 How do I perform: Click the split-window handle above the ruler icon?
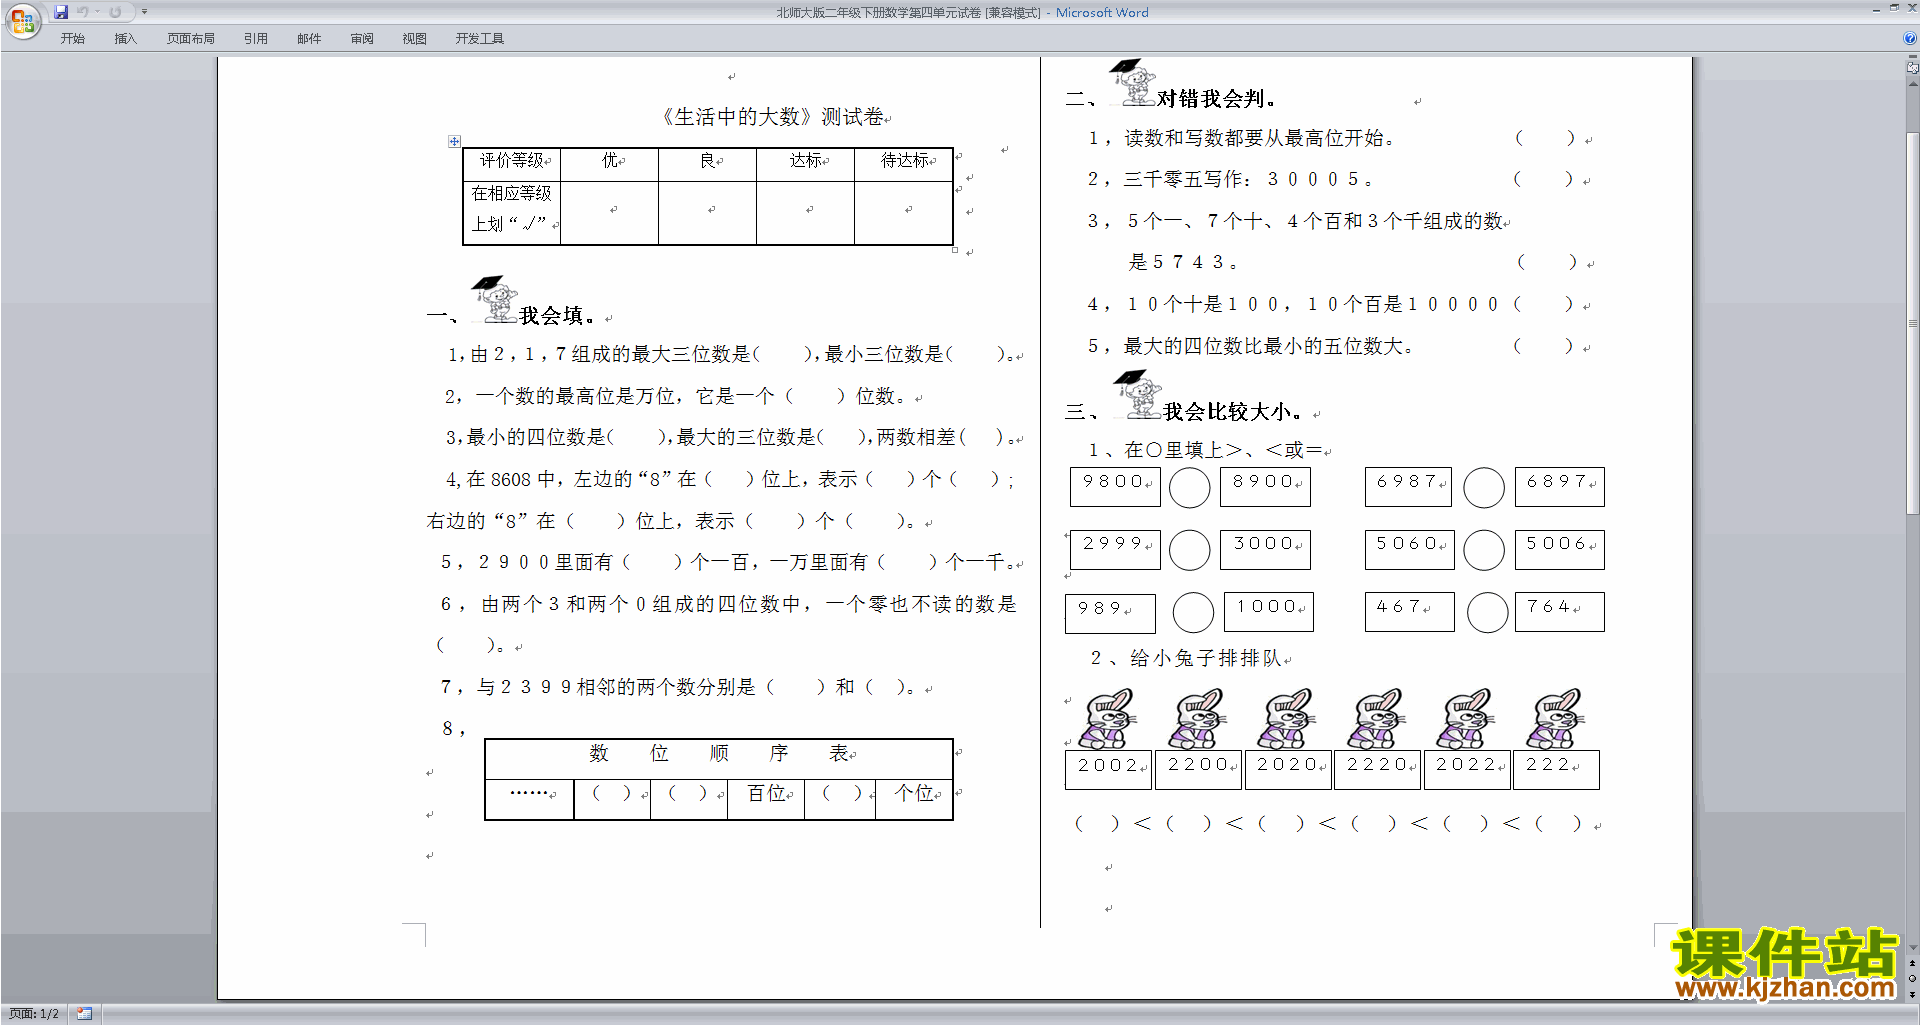point(1913,57)
